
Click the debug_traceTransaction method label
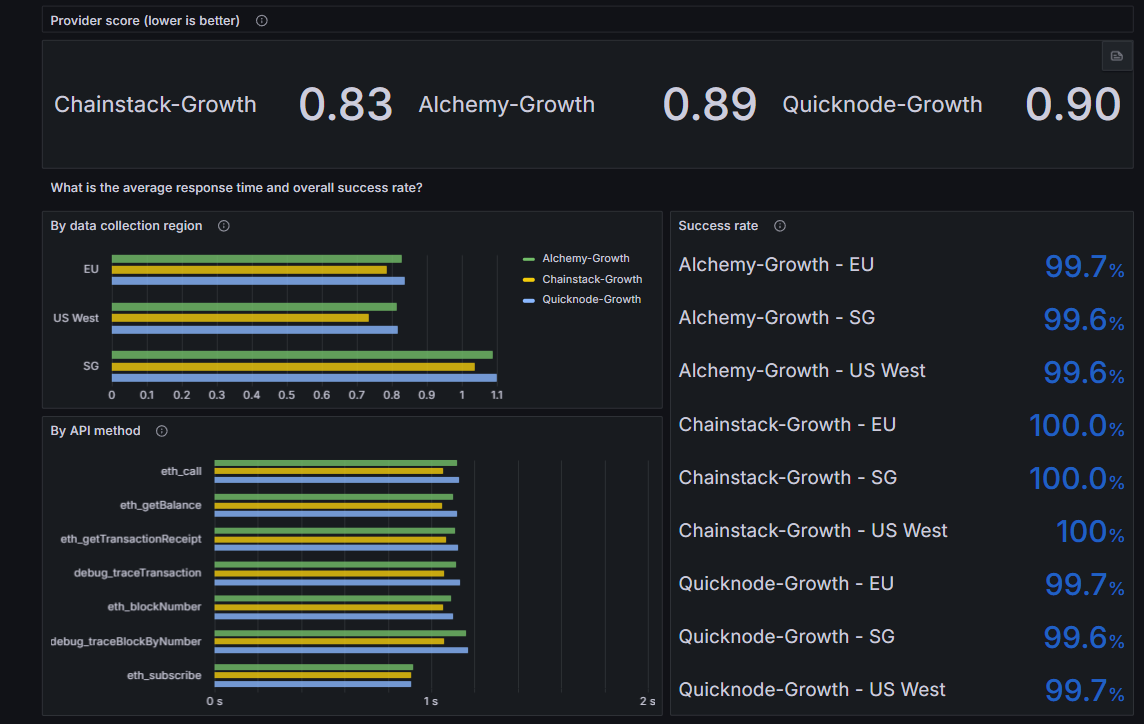[137, 573]
